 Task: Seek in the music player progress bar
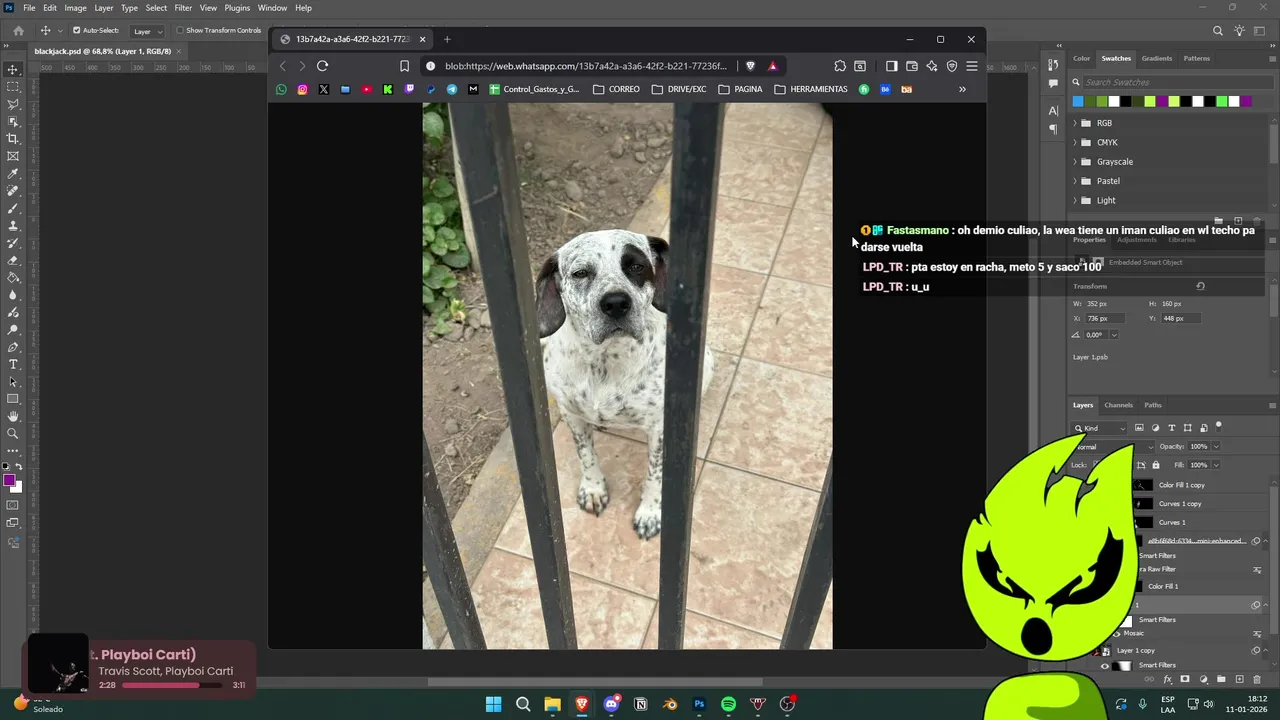point(172,685)
